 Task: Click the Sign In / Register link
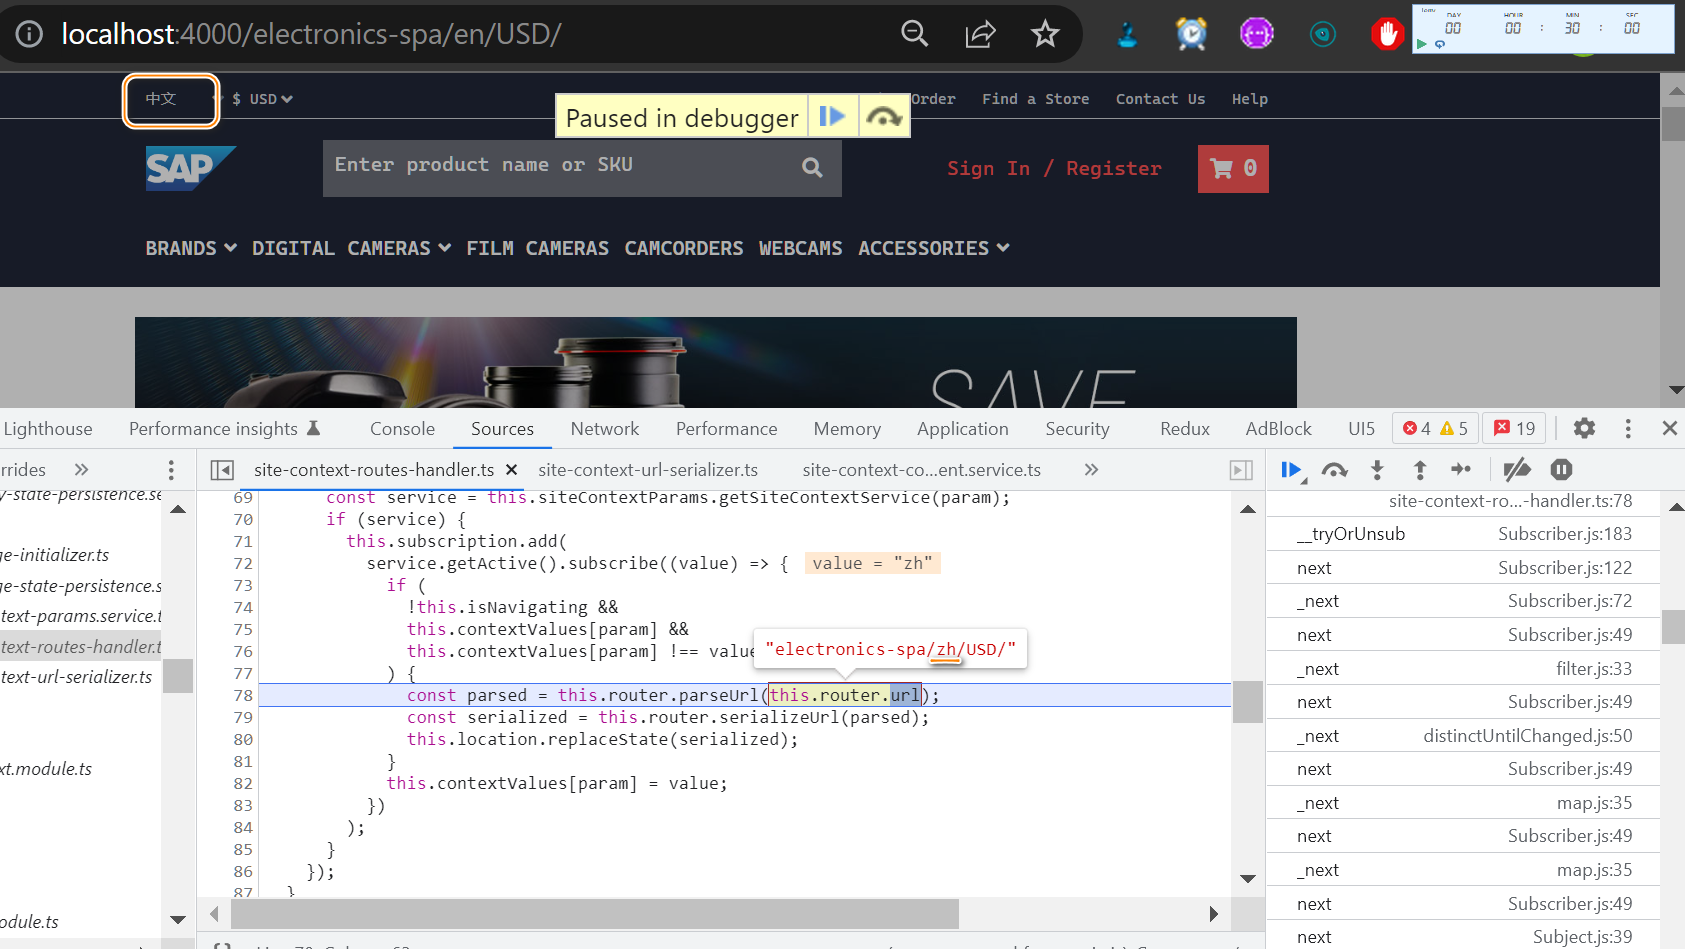pyautogui.click(x=1054, y=168)
